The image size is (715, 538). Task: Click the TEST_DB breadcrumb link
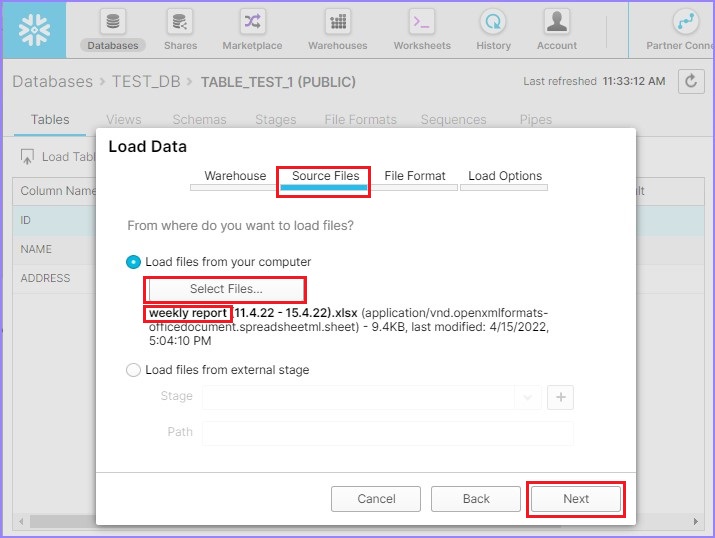click(146, 82)
